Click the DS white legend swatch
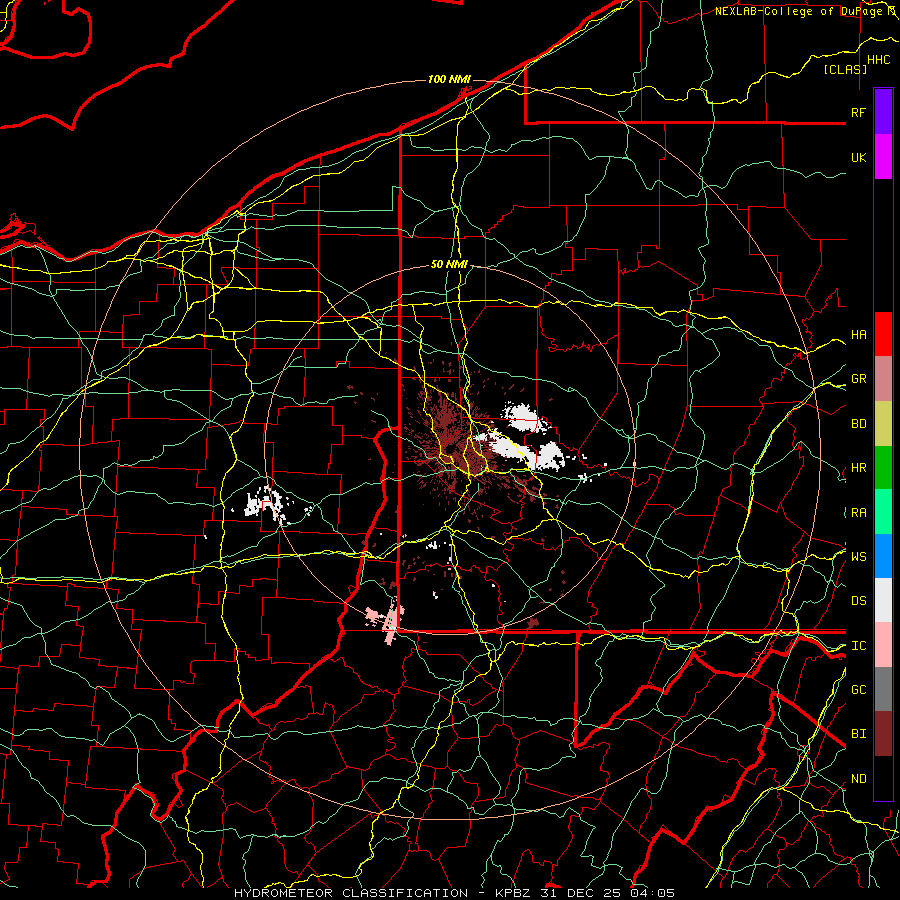This screenshot has width=900, height=900. pyautogui.click(x=883, y=600)
